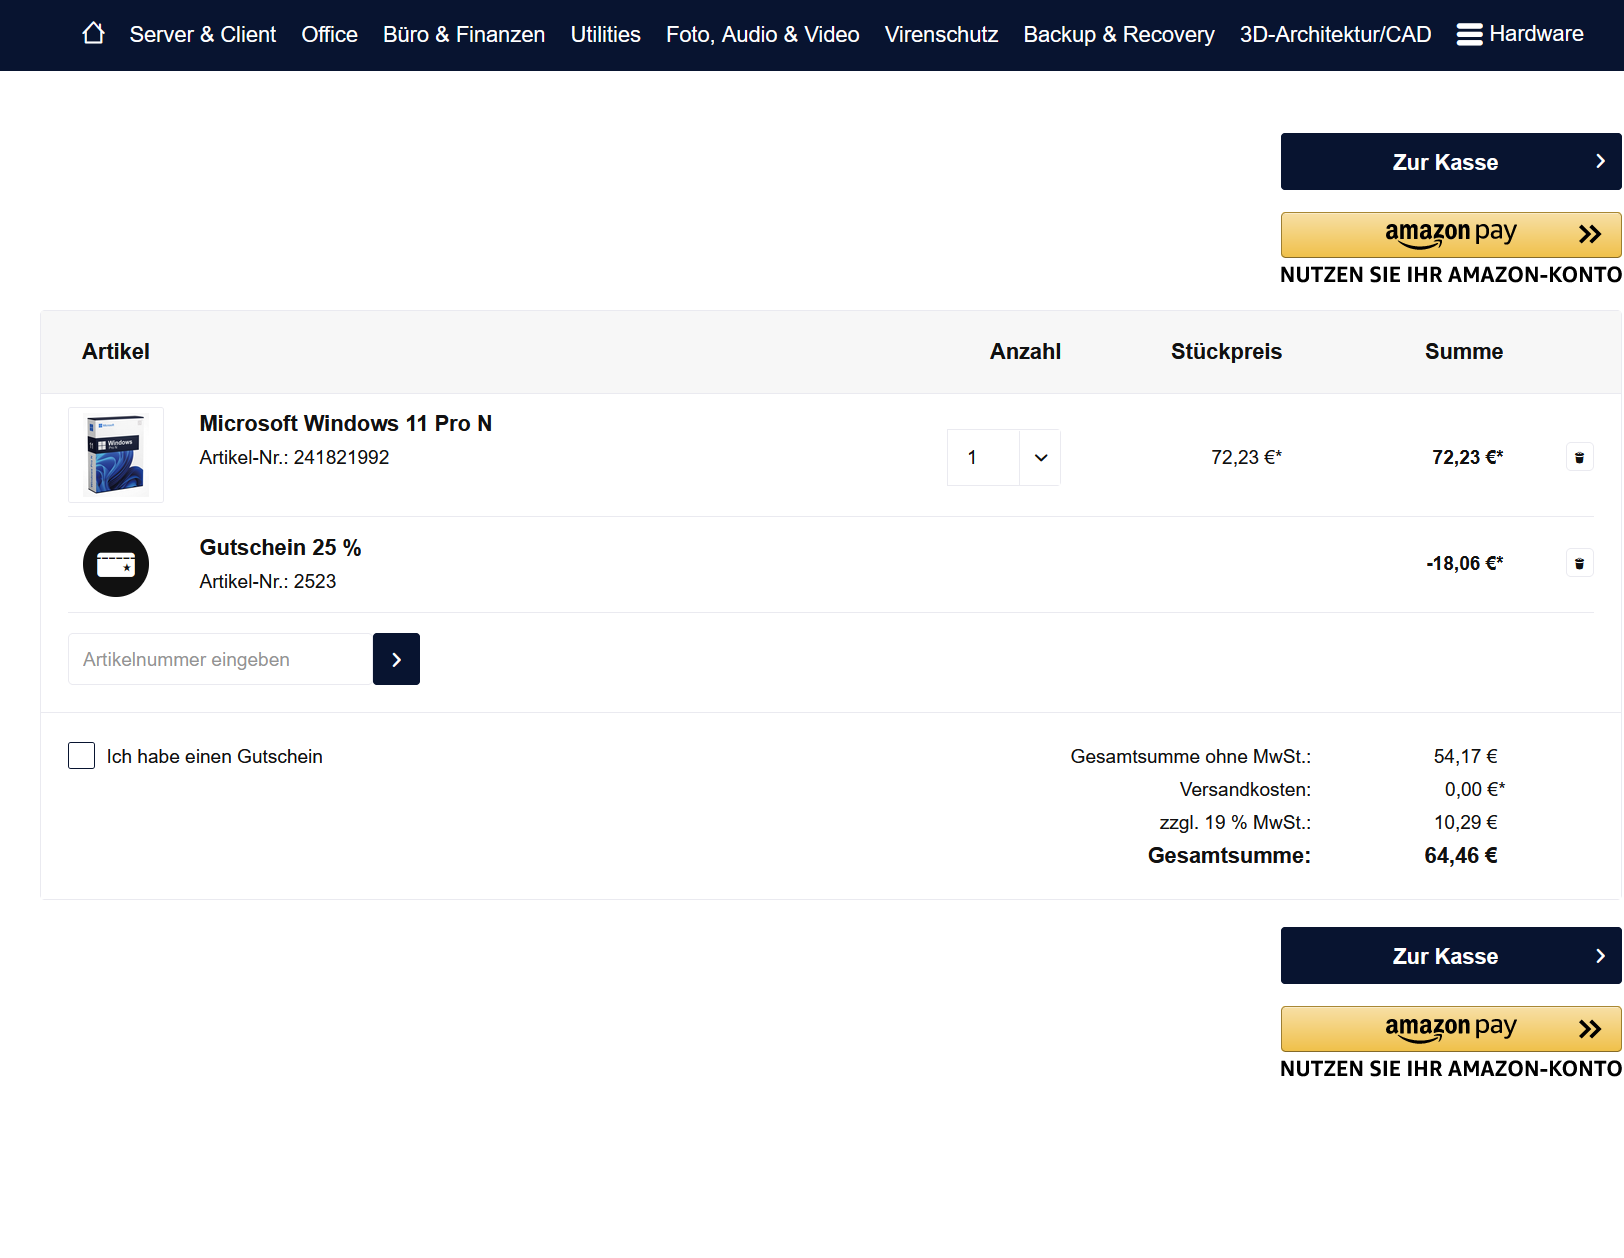Click the top Zur Kasse button
1624x1258 pixels.
click(1451, 161)
